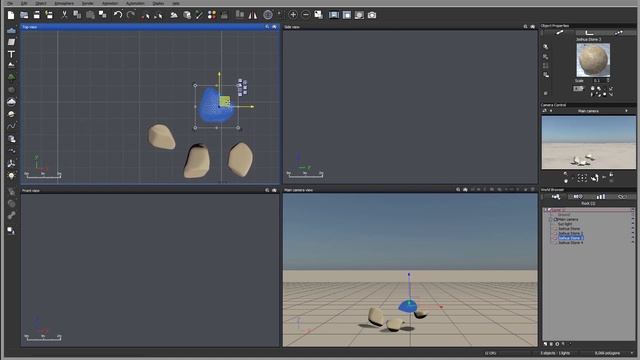Viewport: 640px width, 360px height.
Task: Select Joshua Stone 4 in World Browser
Action: pos(571,243)
